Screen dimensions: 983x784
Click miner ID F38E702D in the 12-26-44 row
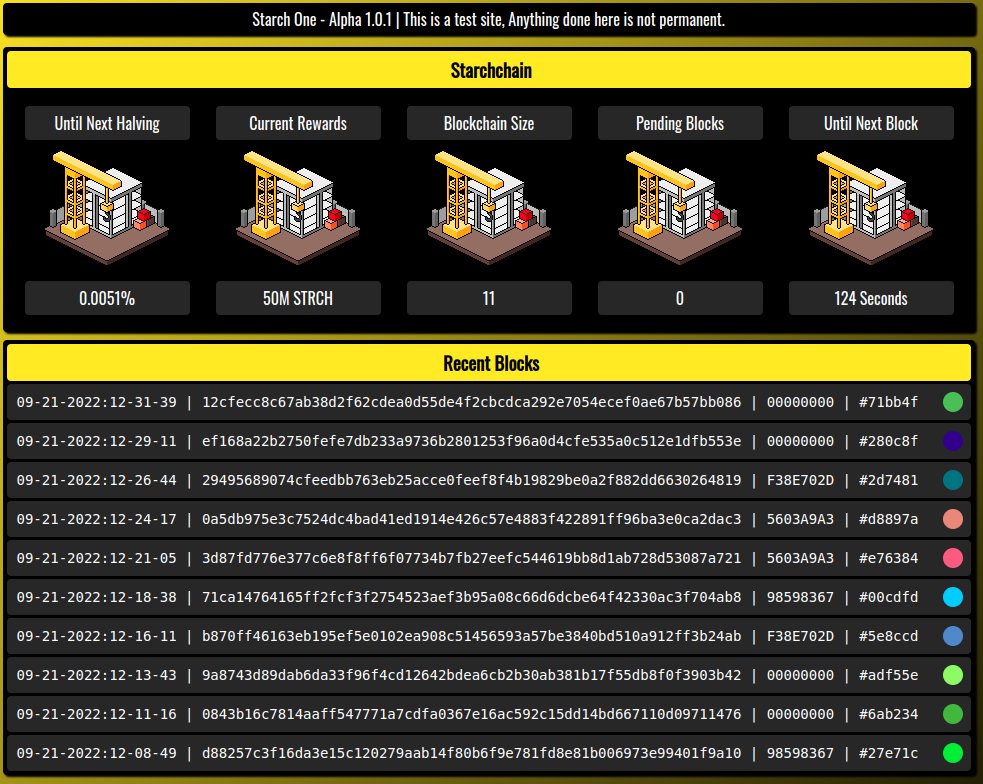coord(801,480)
